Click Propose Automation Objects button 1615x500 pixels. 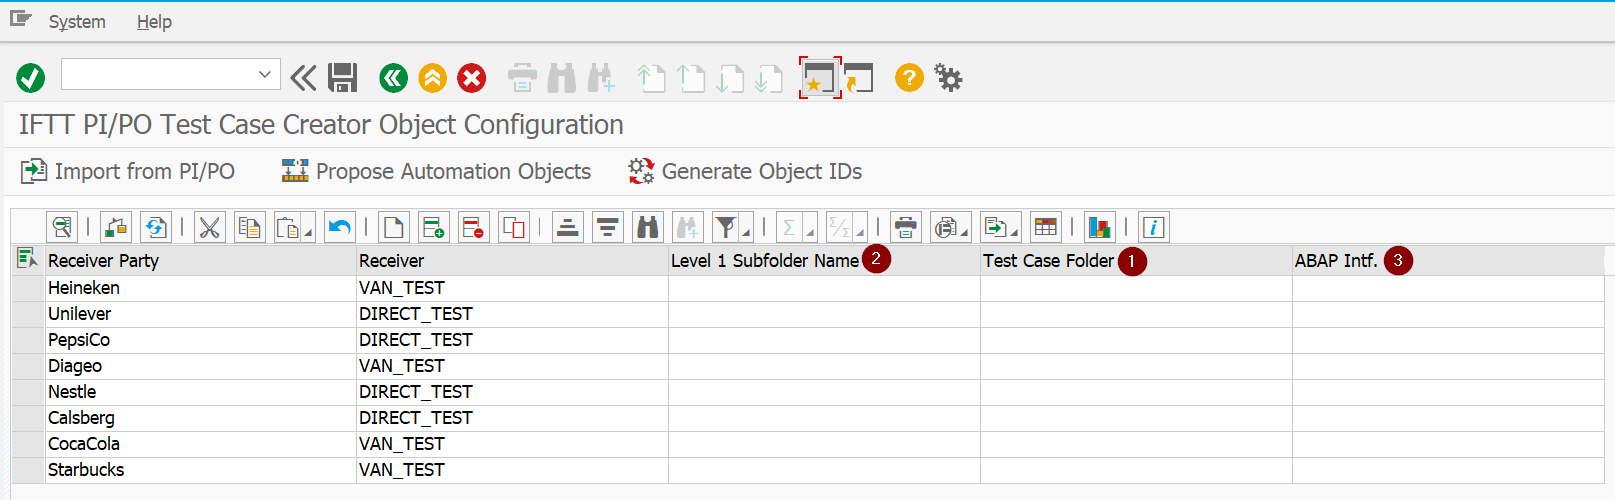pos(436,172)
